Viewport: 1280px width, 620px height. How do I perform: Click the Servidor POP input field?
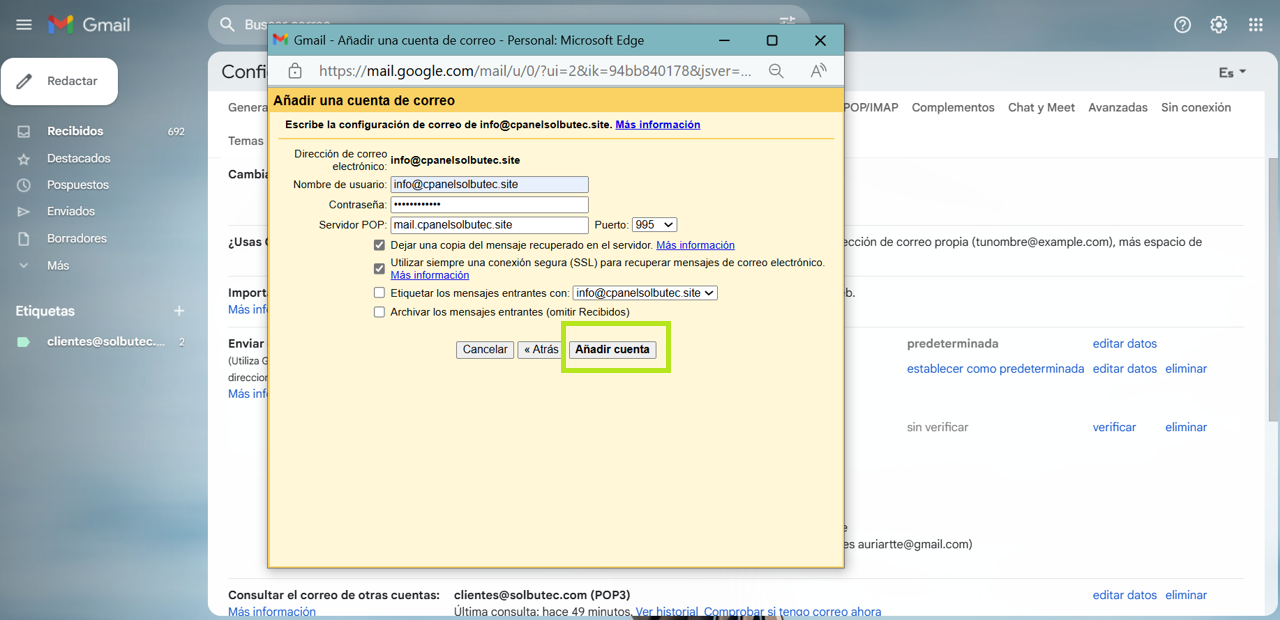(489, 225)
